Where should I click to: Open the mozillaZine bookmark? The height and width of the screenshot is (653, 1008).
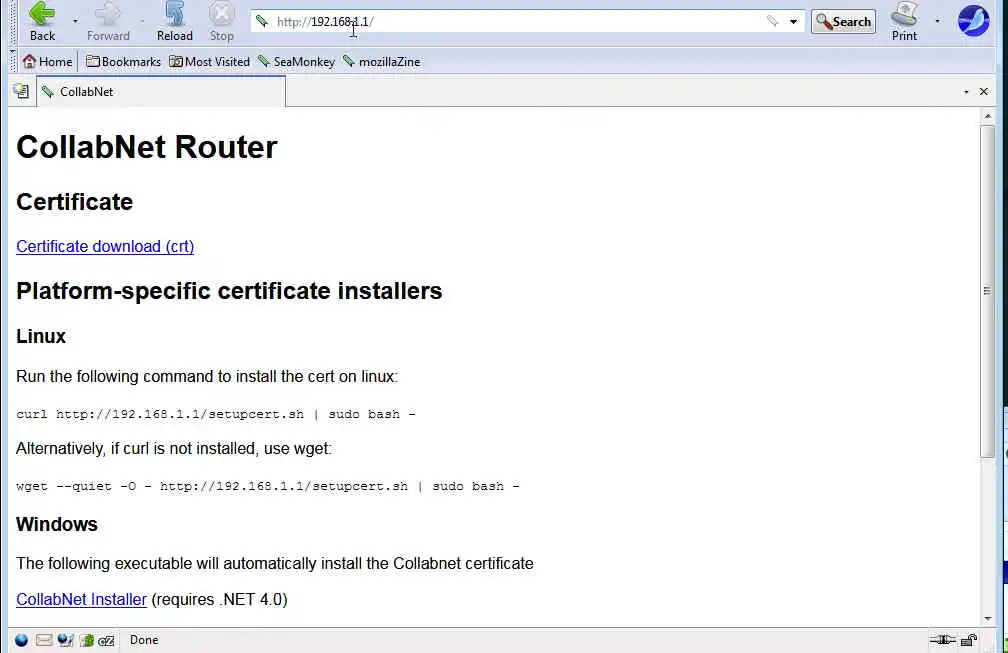click(382, 62)
